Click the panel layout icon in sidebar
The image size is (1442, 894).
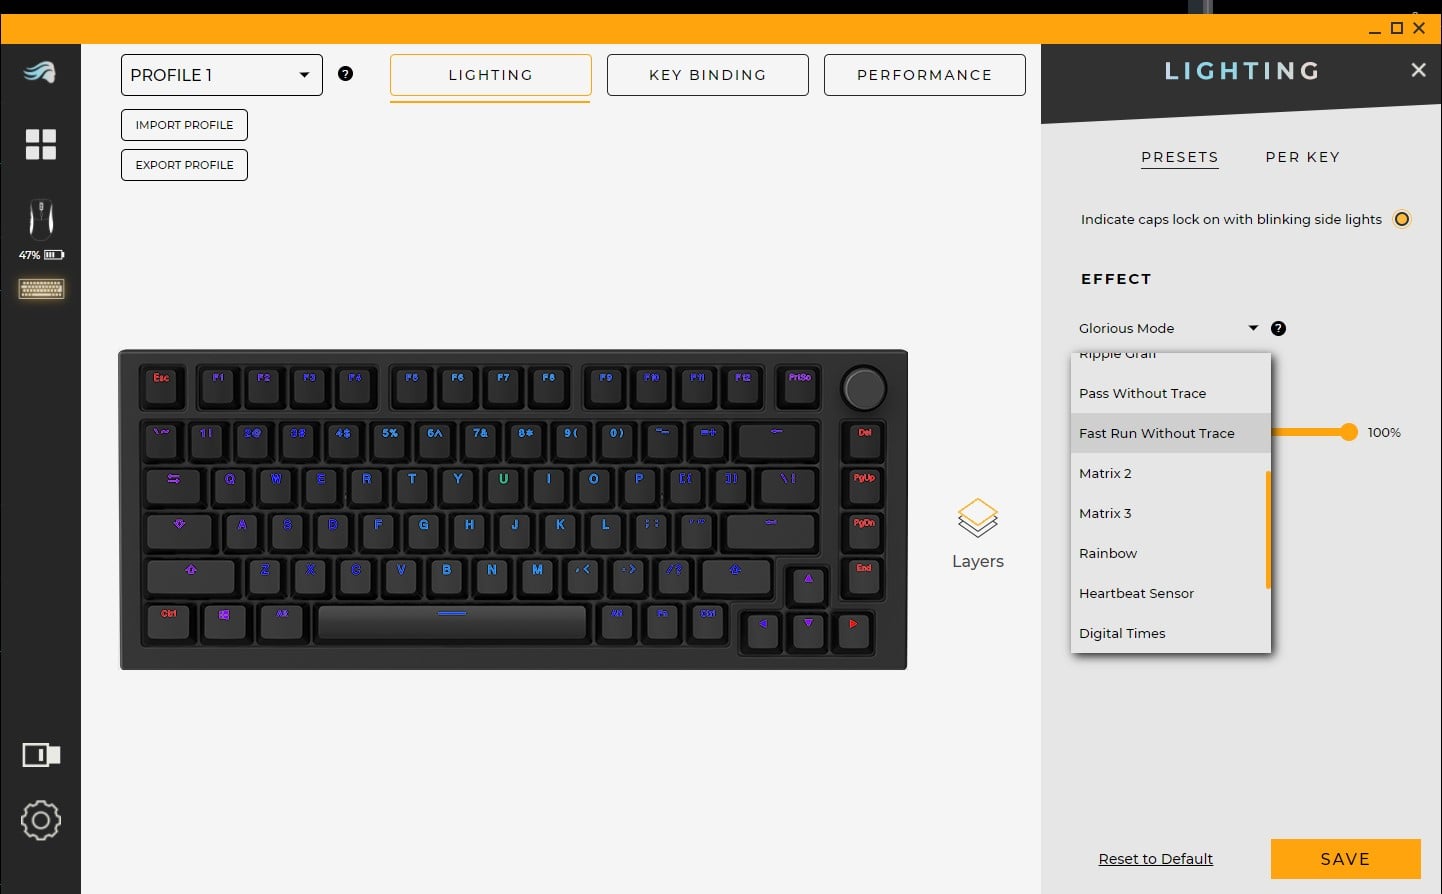(x=41, y=755)
